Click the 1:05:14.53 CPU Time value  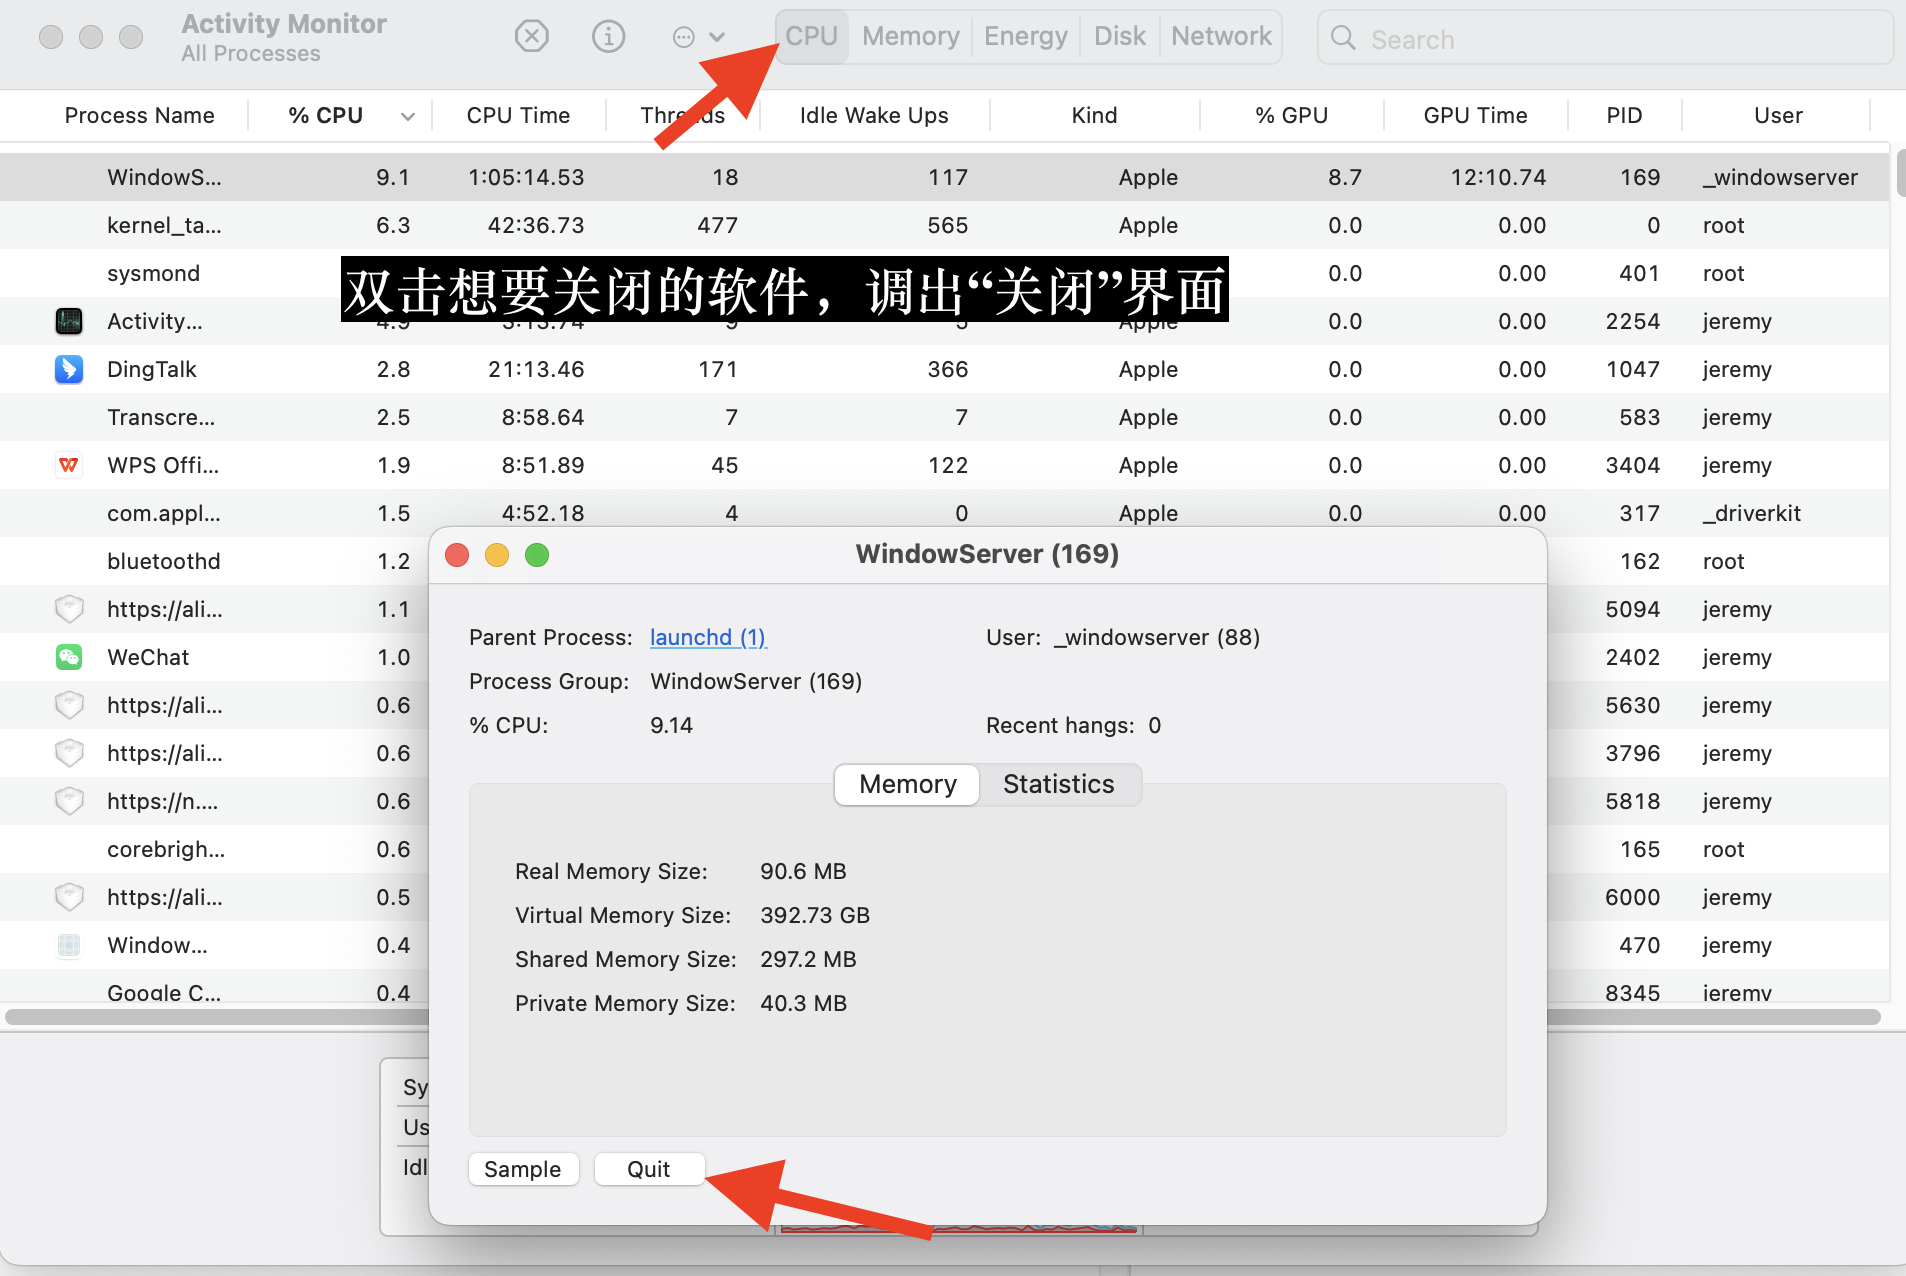click(526, 177)
